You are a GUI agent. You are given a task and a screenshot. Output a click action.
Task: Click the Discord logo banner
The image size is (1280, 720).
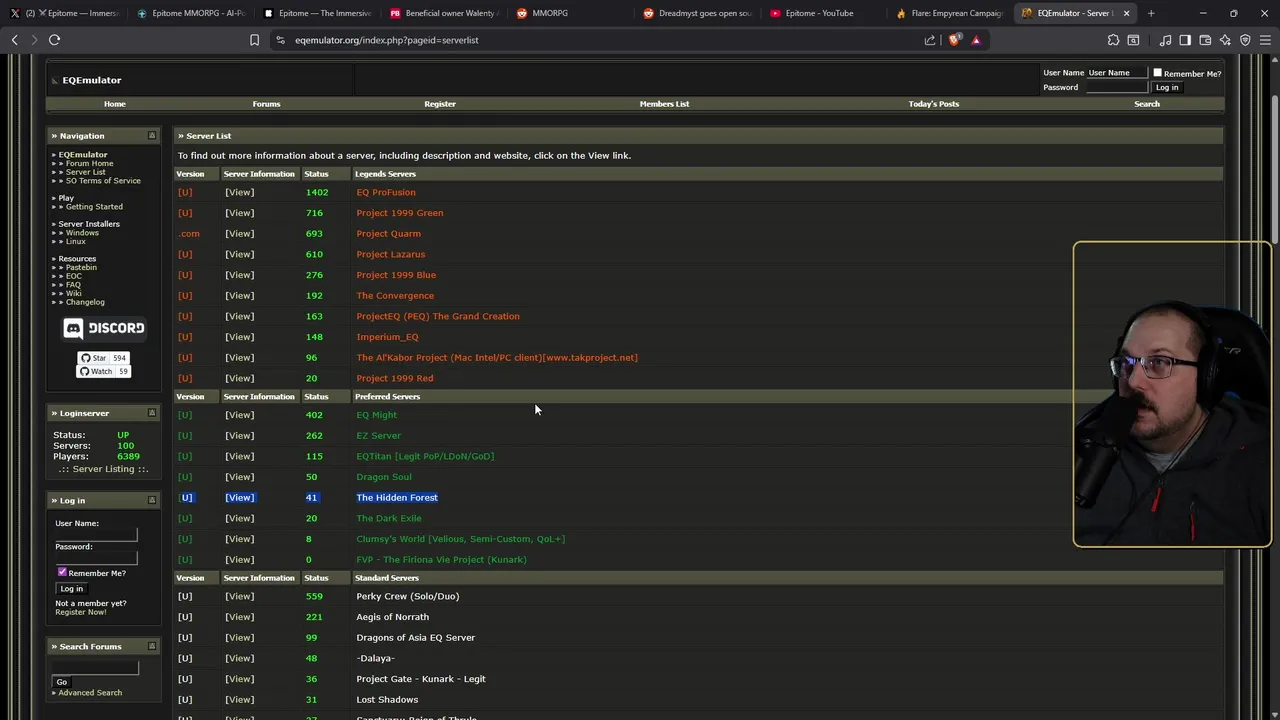(104, 328)
